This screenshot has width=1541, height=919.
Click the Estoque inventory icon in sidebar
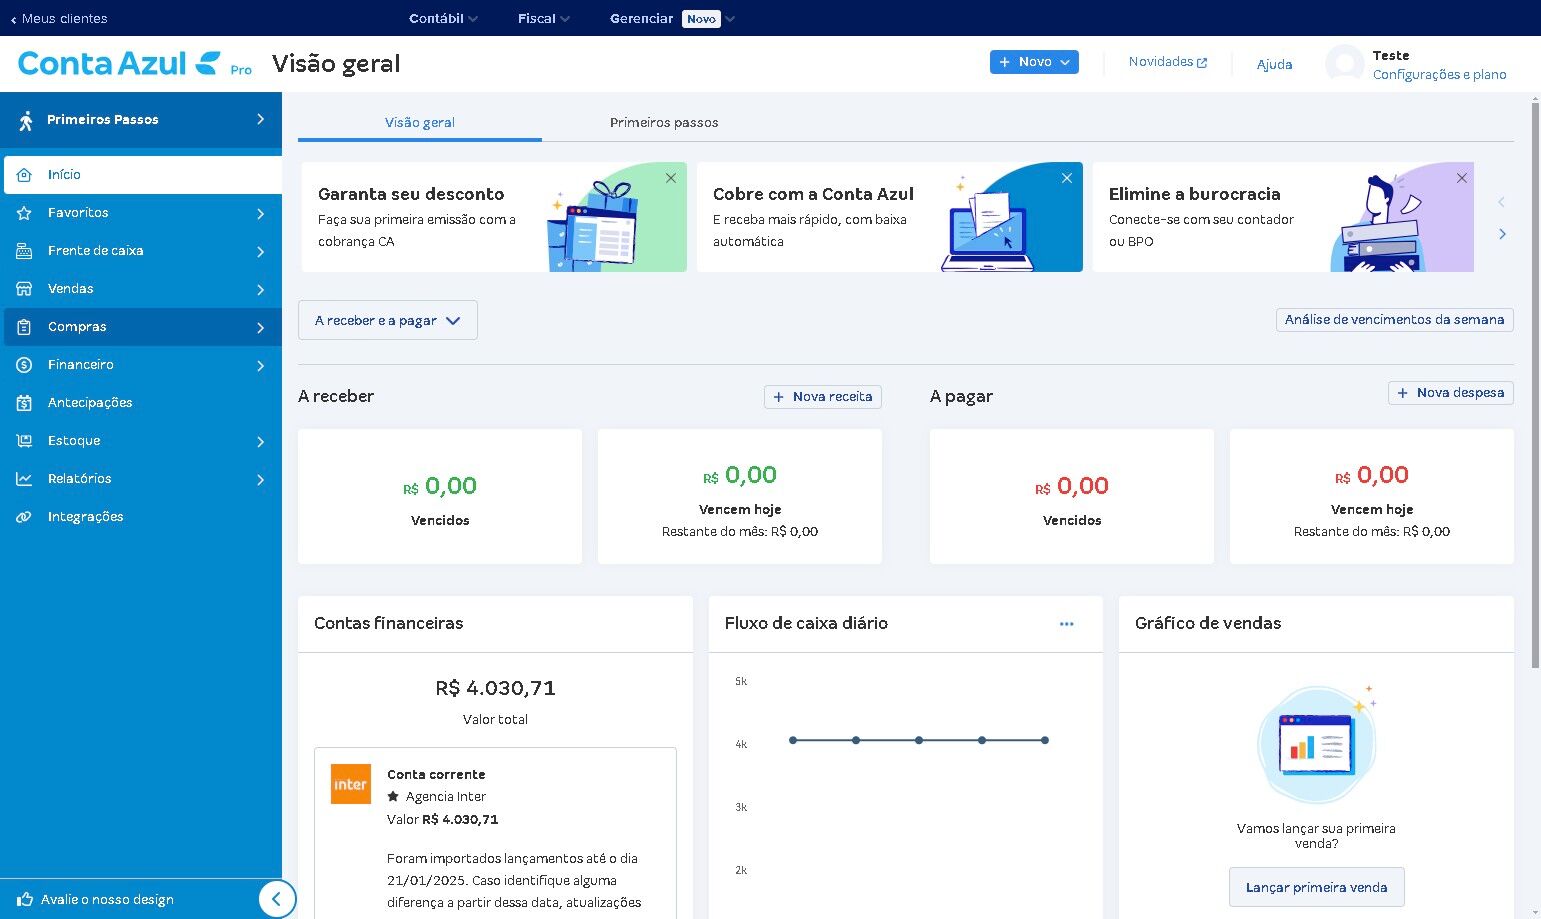(24, 441)
